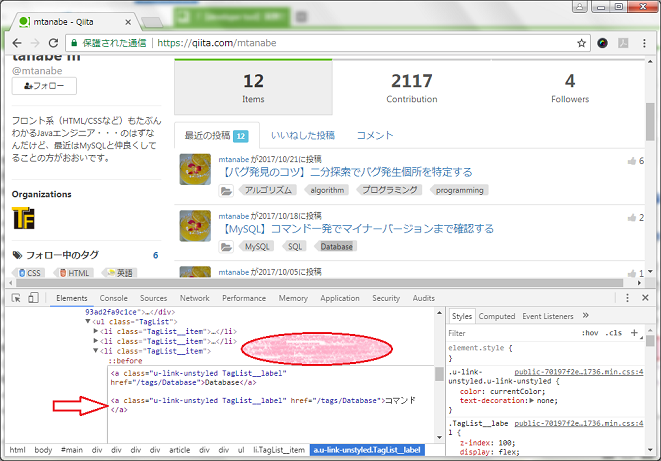This screenshot has width=661, height=461.
Task: Select the Styles pane tab
Action: pyautogui.click(x=462, y=316)
